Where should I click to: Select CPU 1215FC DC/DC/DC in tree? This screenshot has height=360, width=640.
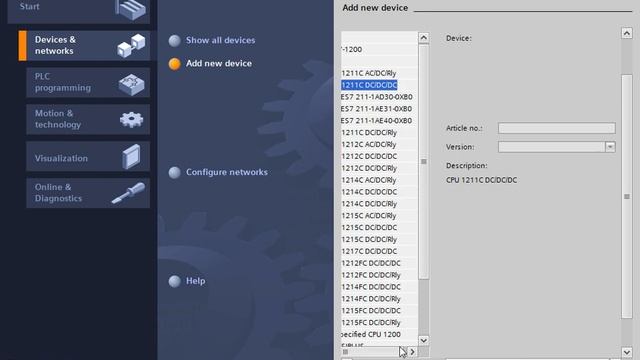coord(371,310)
